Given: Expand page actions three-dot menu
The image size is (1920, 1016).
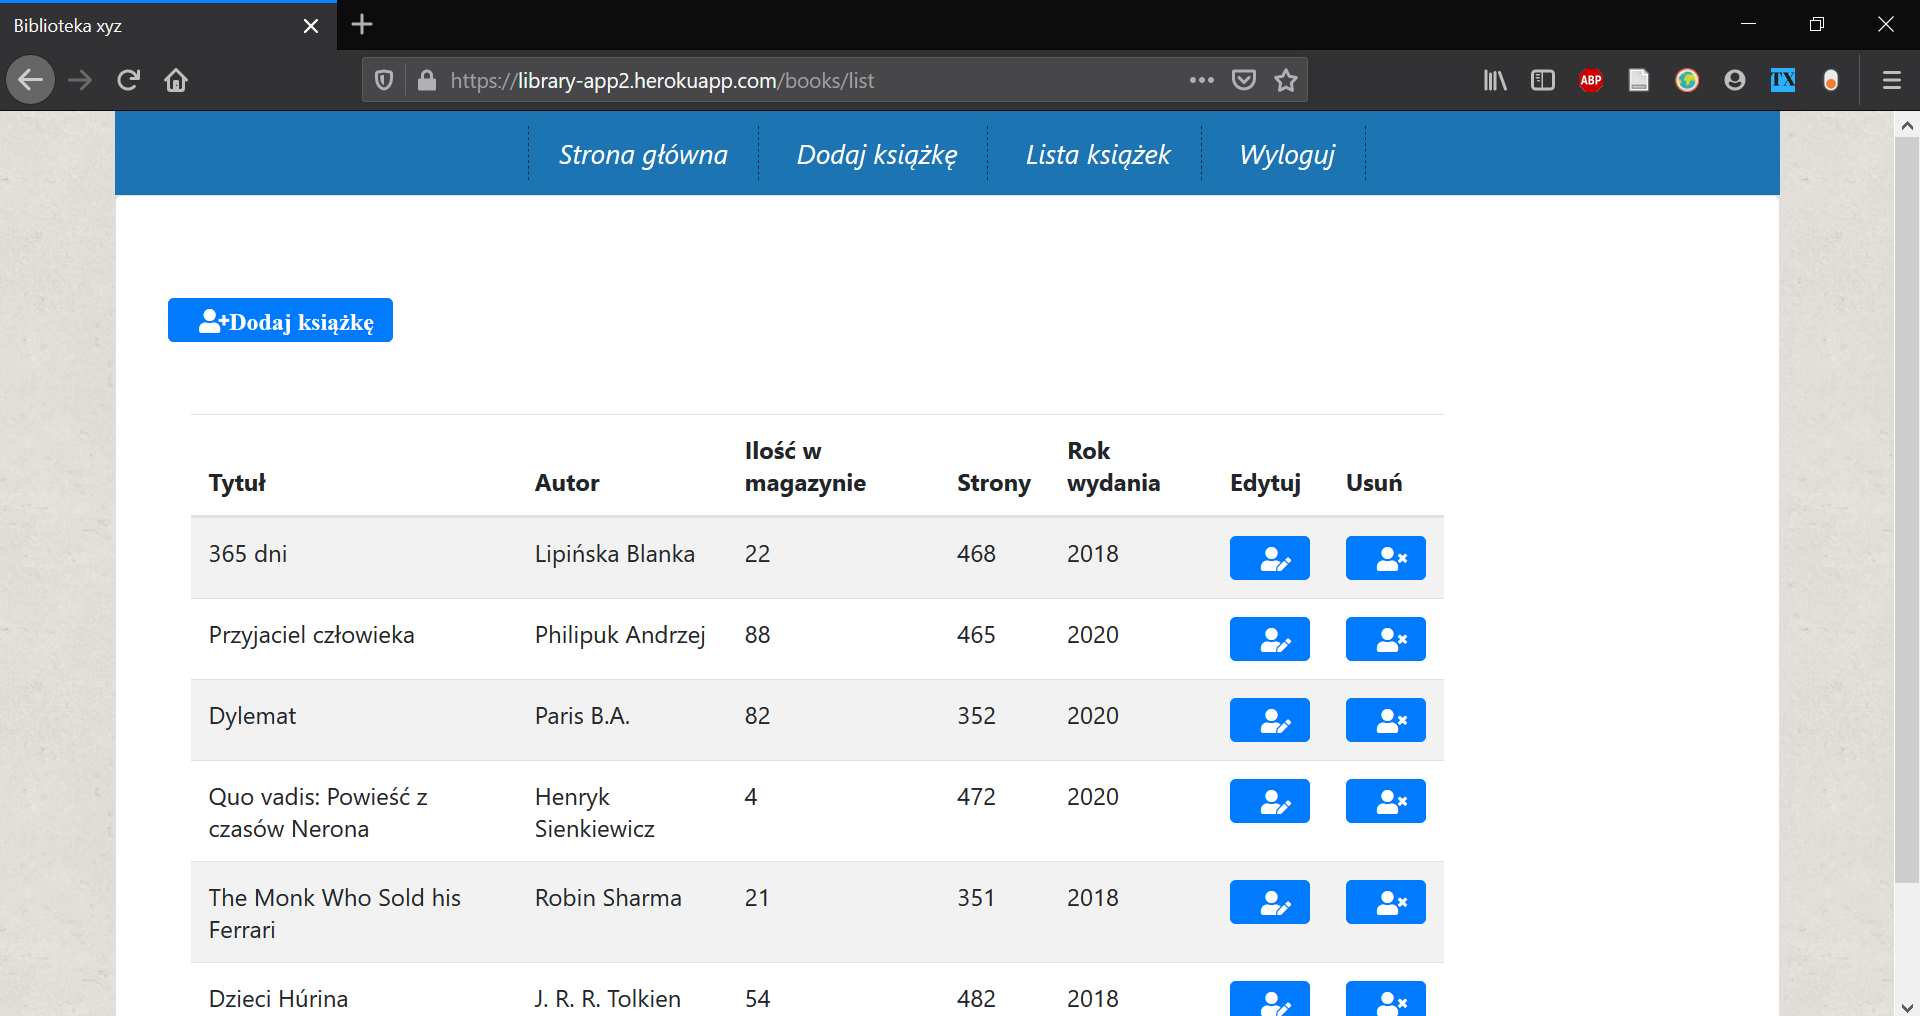Looking at the screenshot, I should pos(1201,80).
